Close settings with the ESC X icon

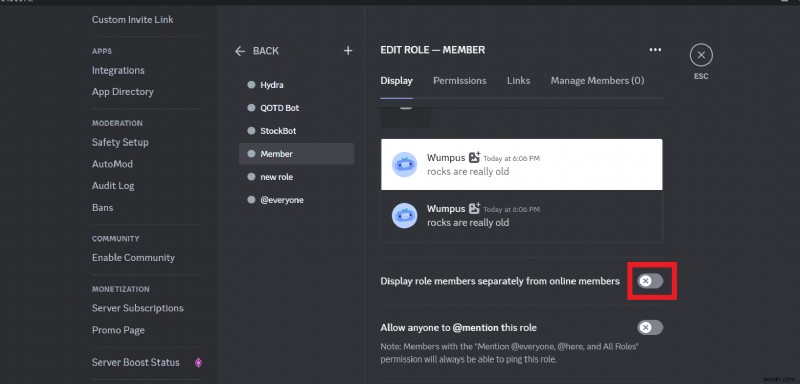(701, 55)
